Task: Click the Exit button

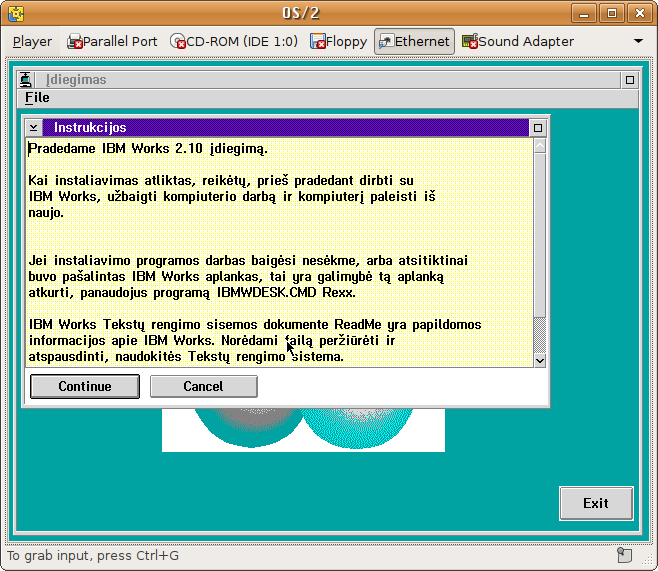Action: (x=596, y=503)
